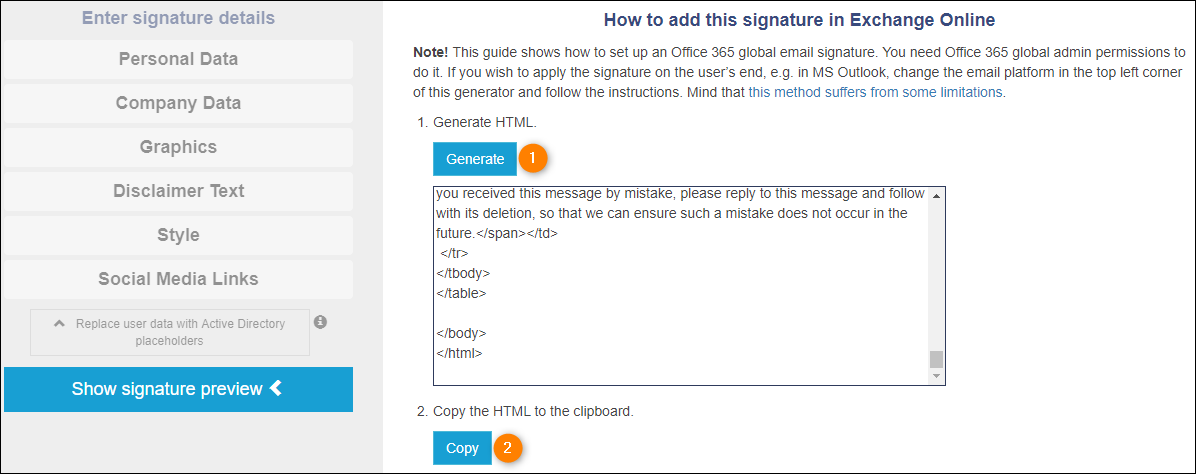Open the Graphics section
Screen dimensions: 1196x474
click(x=178, y=147)
